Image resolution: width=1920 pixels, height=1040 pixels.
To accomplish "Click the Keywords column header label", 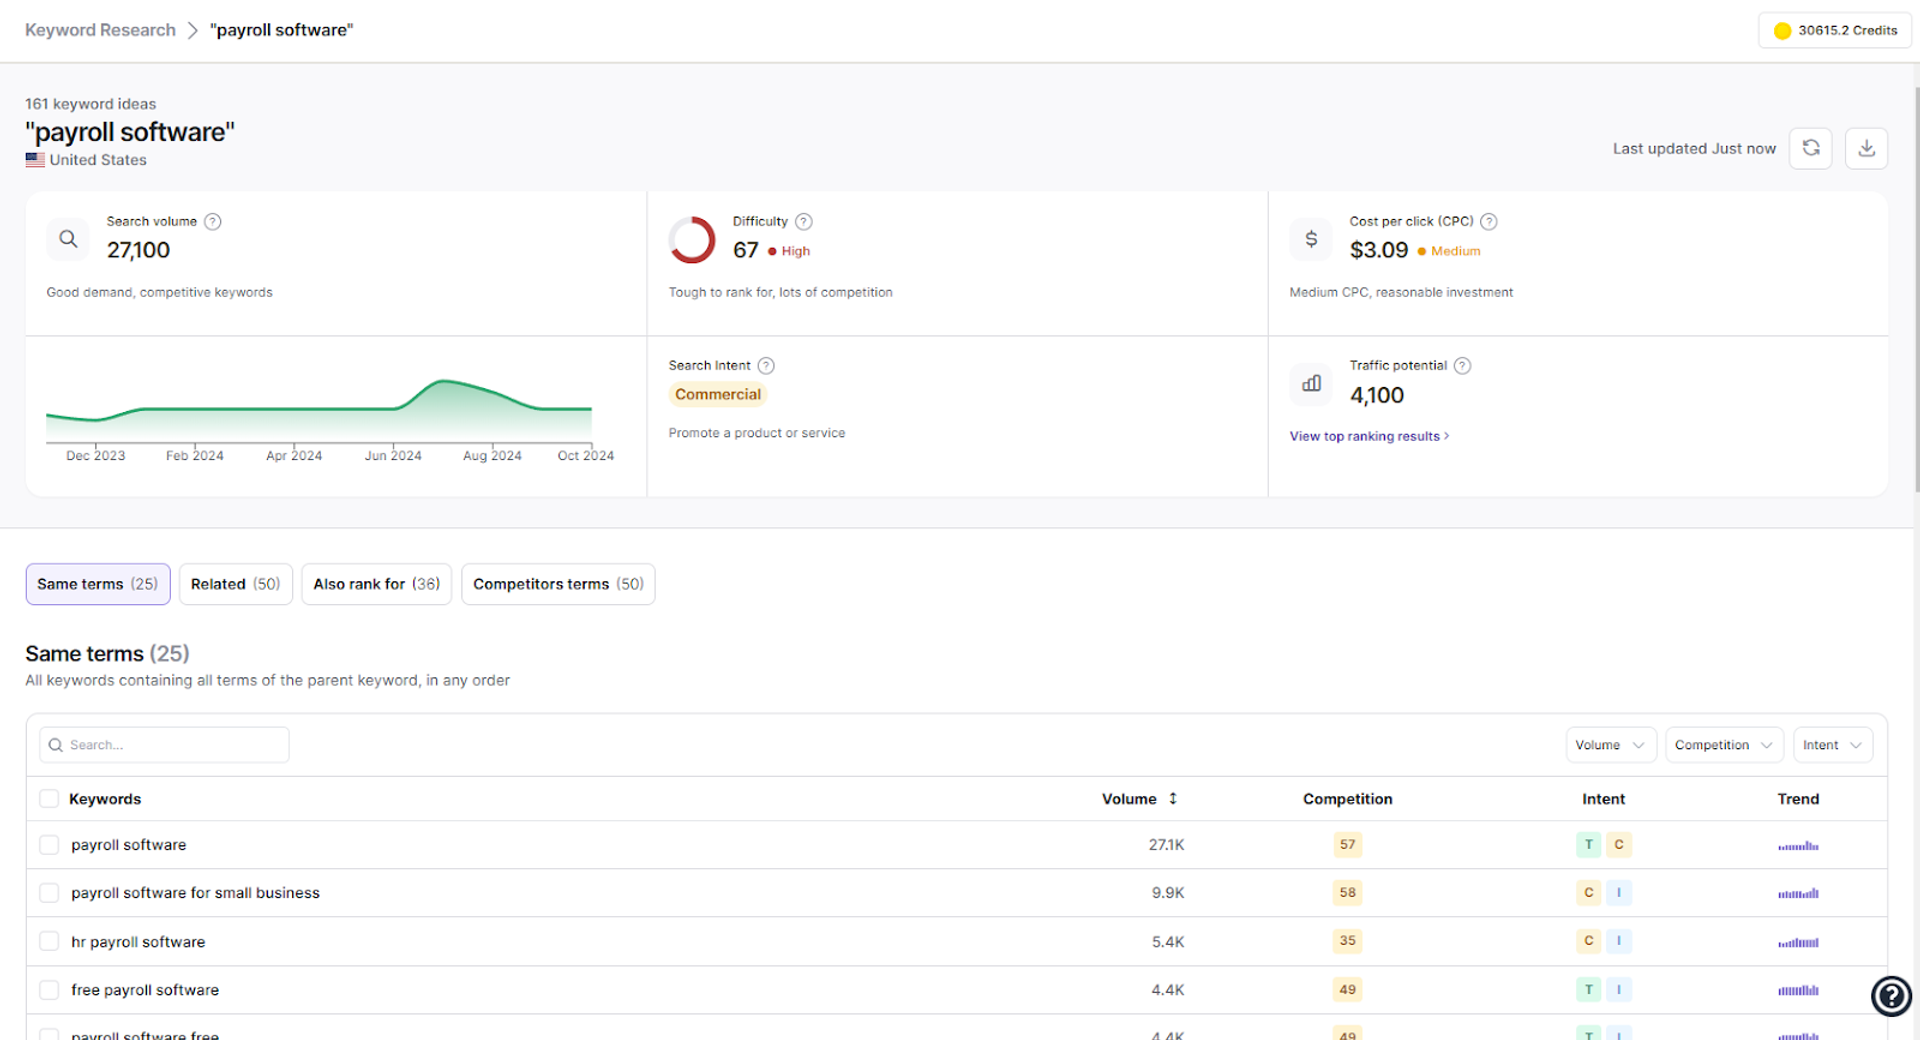I will tap(105, 799).
